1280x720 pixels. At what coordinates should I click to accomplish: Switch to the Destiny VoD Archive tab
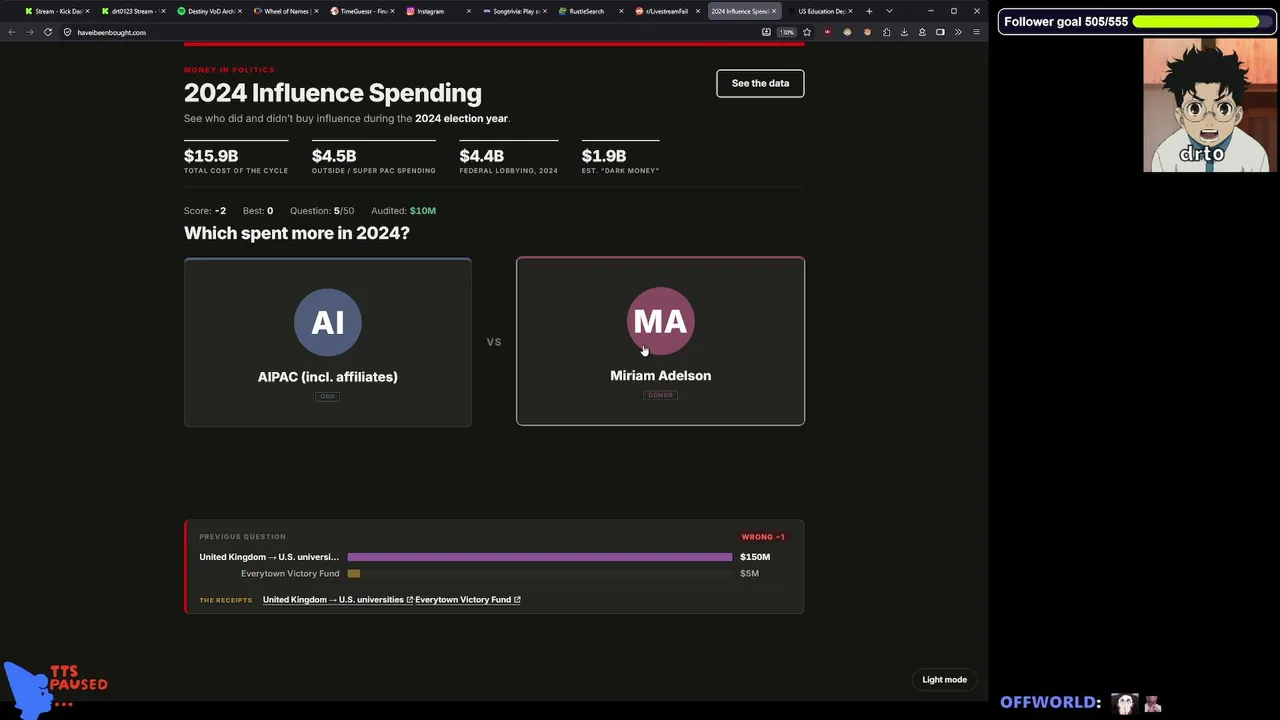pyautogui.click(x=210, y=11)
